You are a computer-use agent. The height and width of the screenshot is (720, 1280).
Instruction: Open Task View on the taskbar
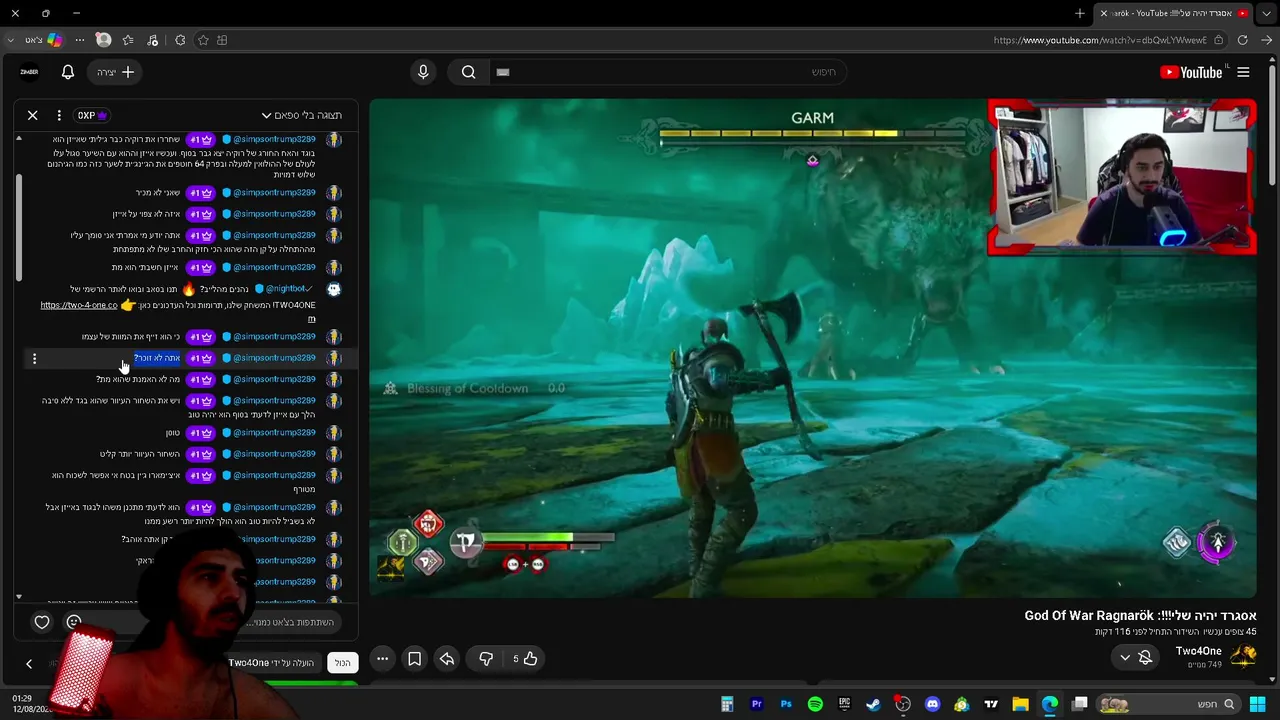(x=1079, y=704)
